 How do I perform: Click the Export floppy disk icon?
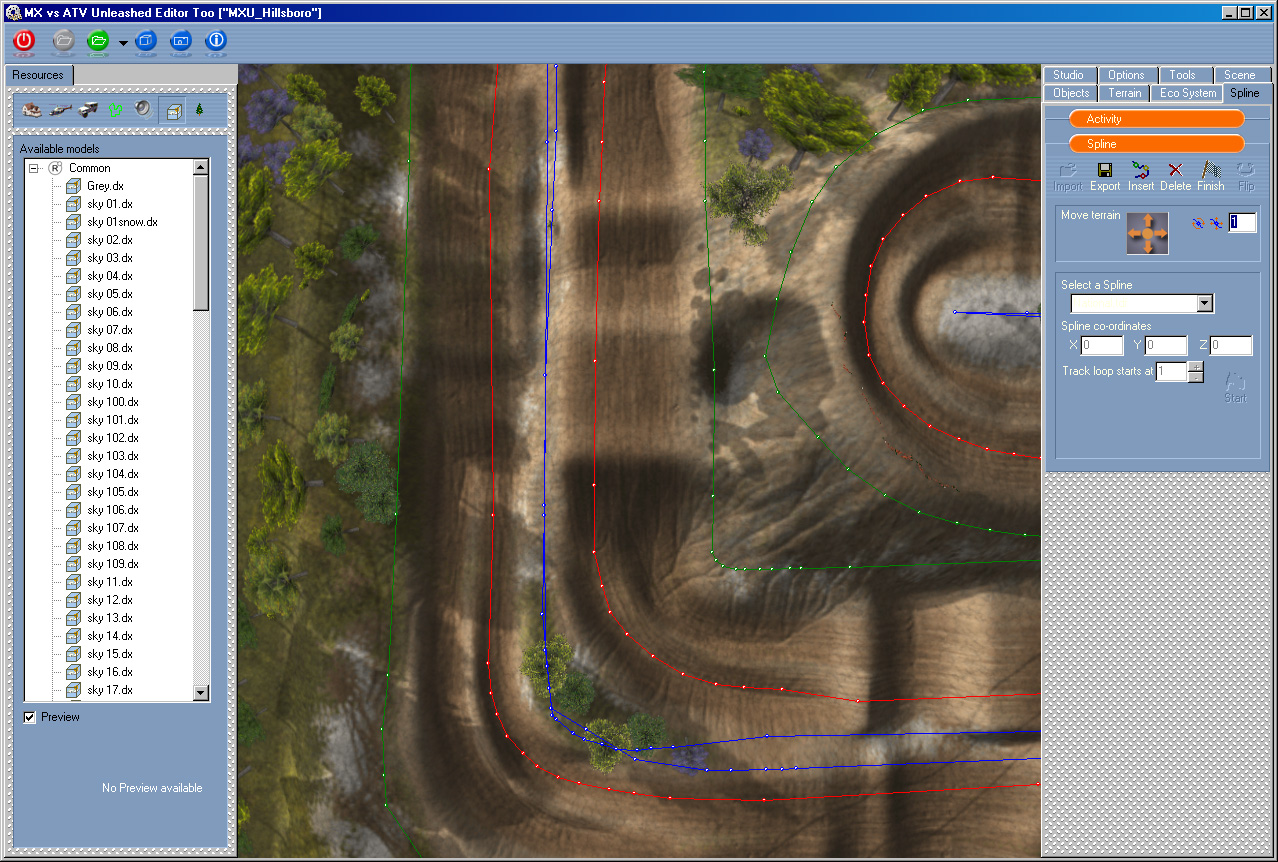[1105, 177]
